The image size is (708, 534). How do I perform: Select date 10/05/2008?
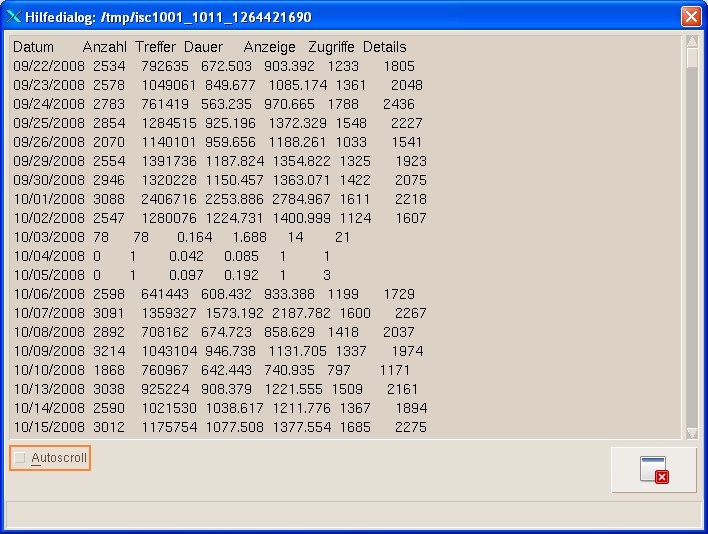(x=49, y=275)
